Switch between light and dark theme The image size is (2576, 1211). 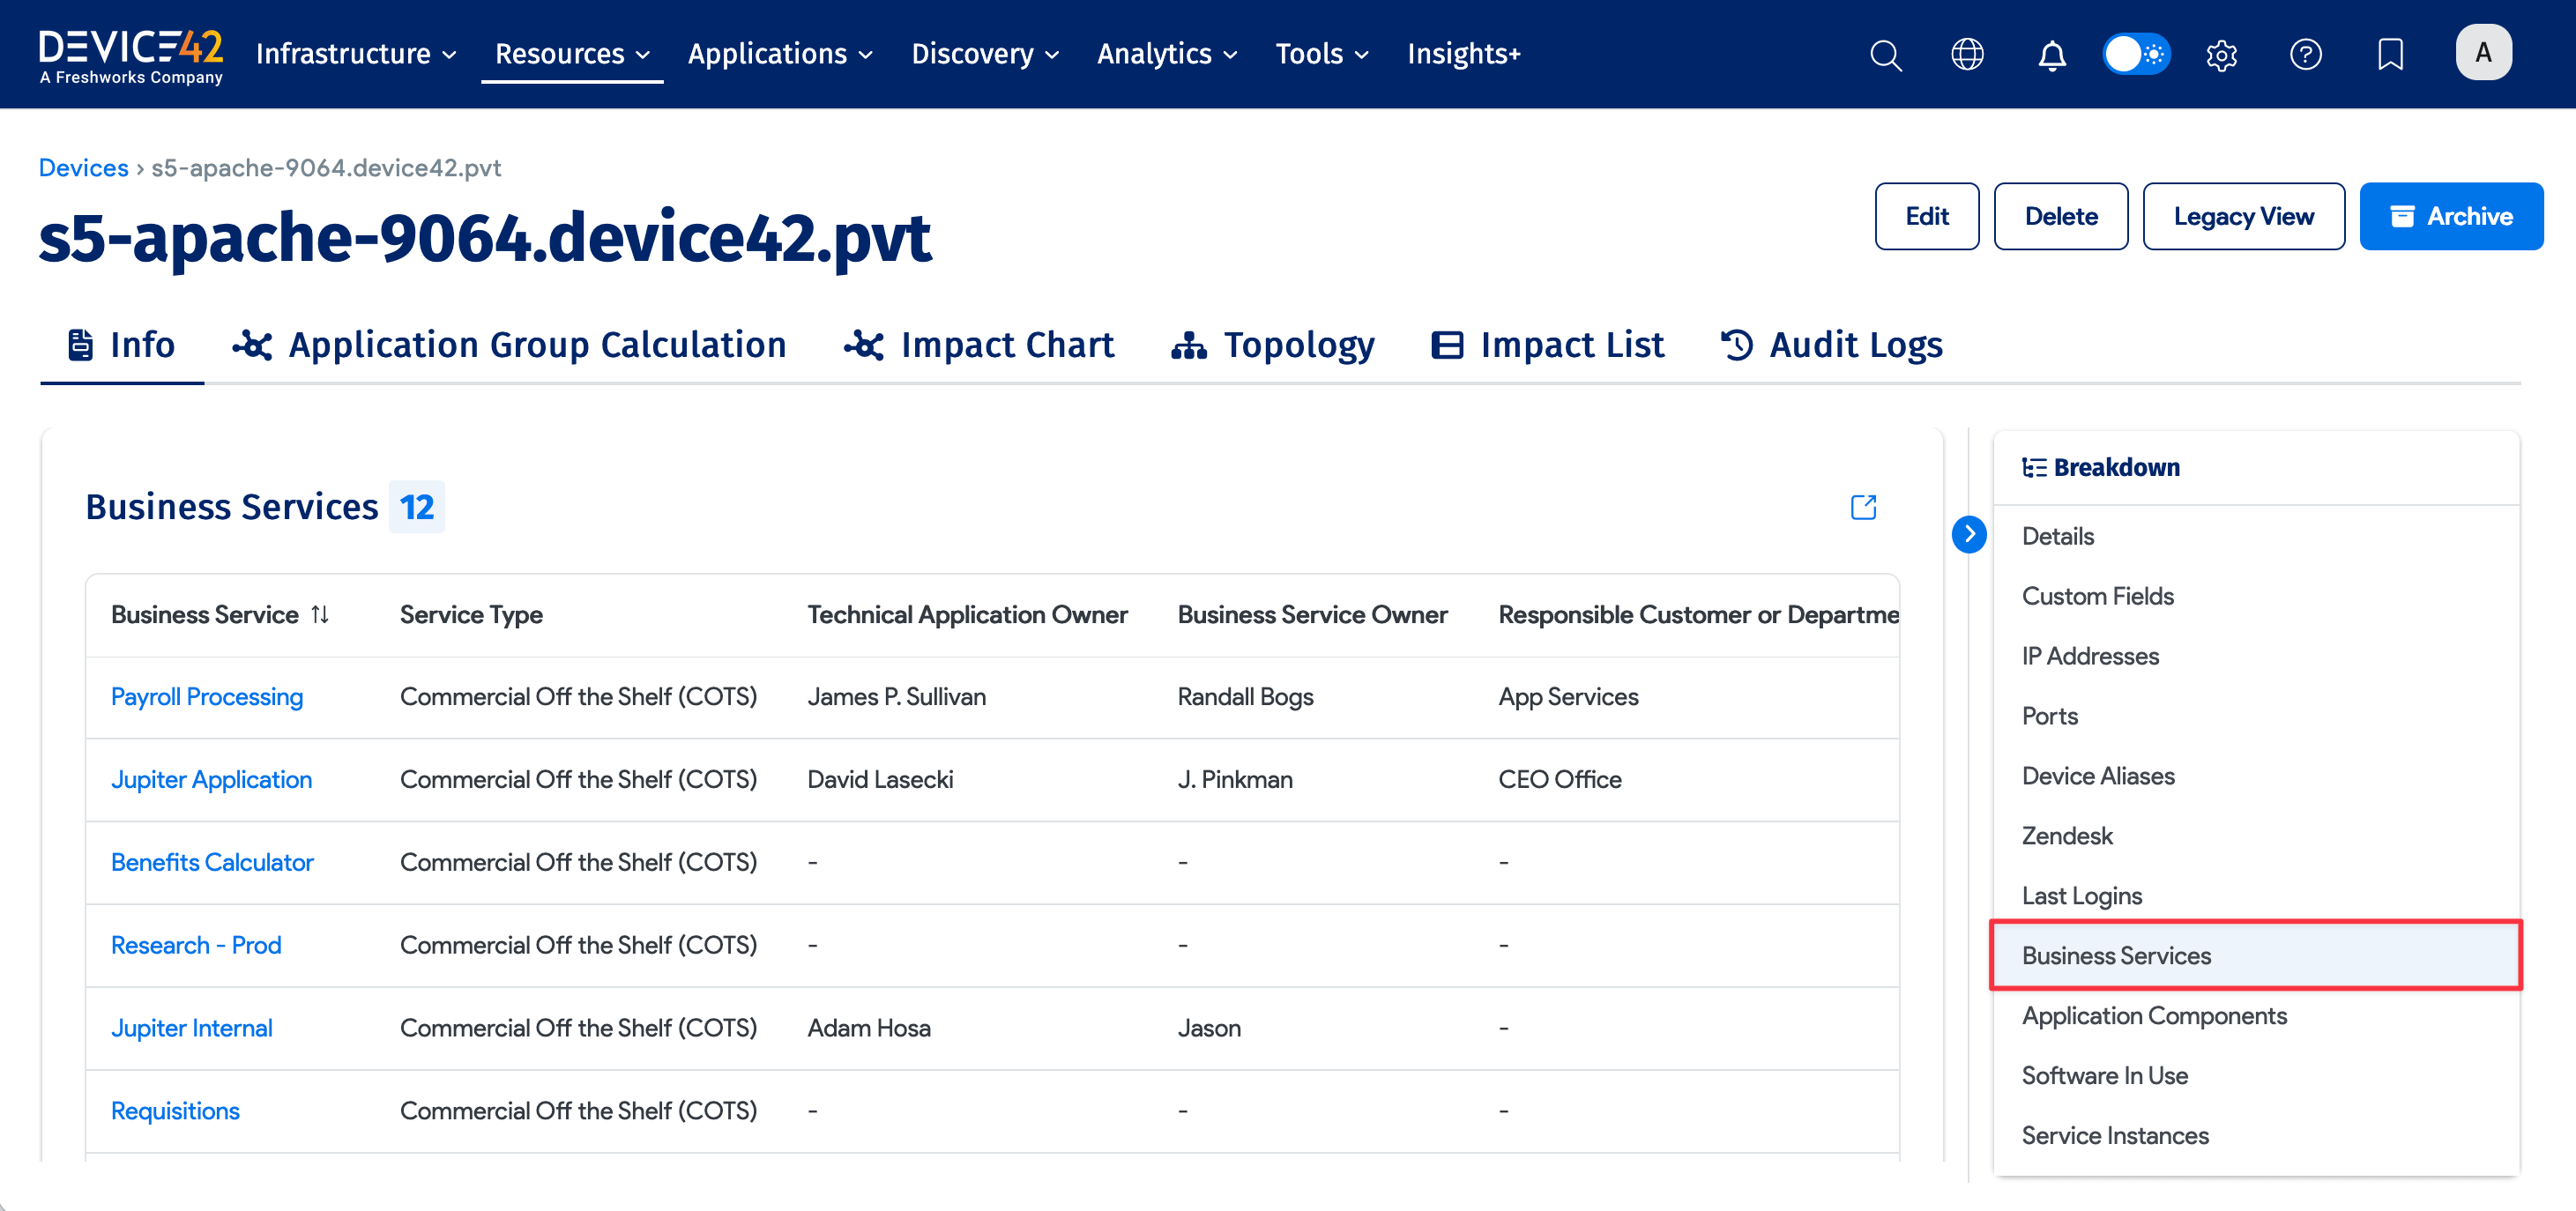(x=2136, y=54)
